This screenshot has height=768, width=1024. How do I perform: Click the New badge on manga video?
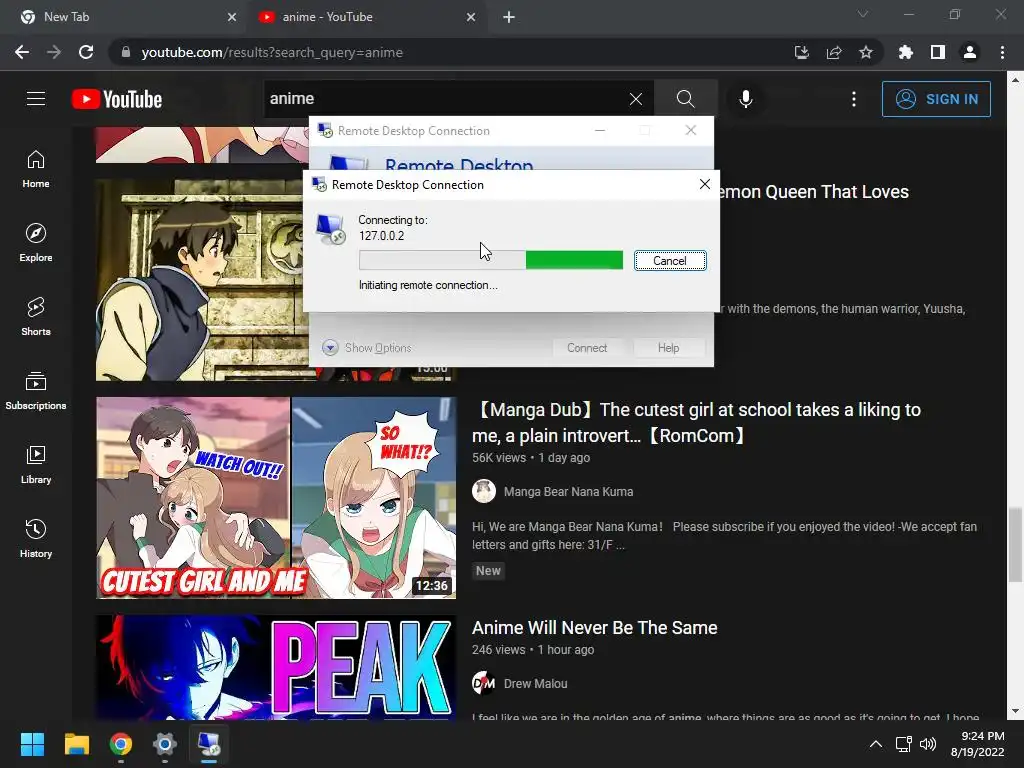pyautogui.click(x=488, y=571)
